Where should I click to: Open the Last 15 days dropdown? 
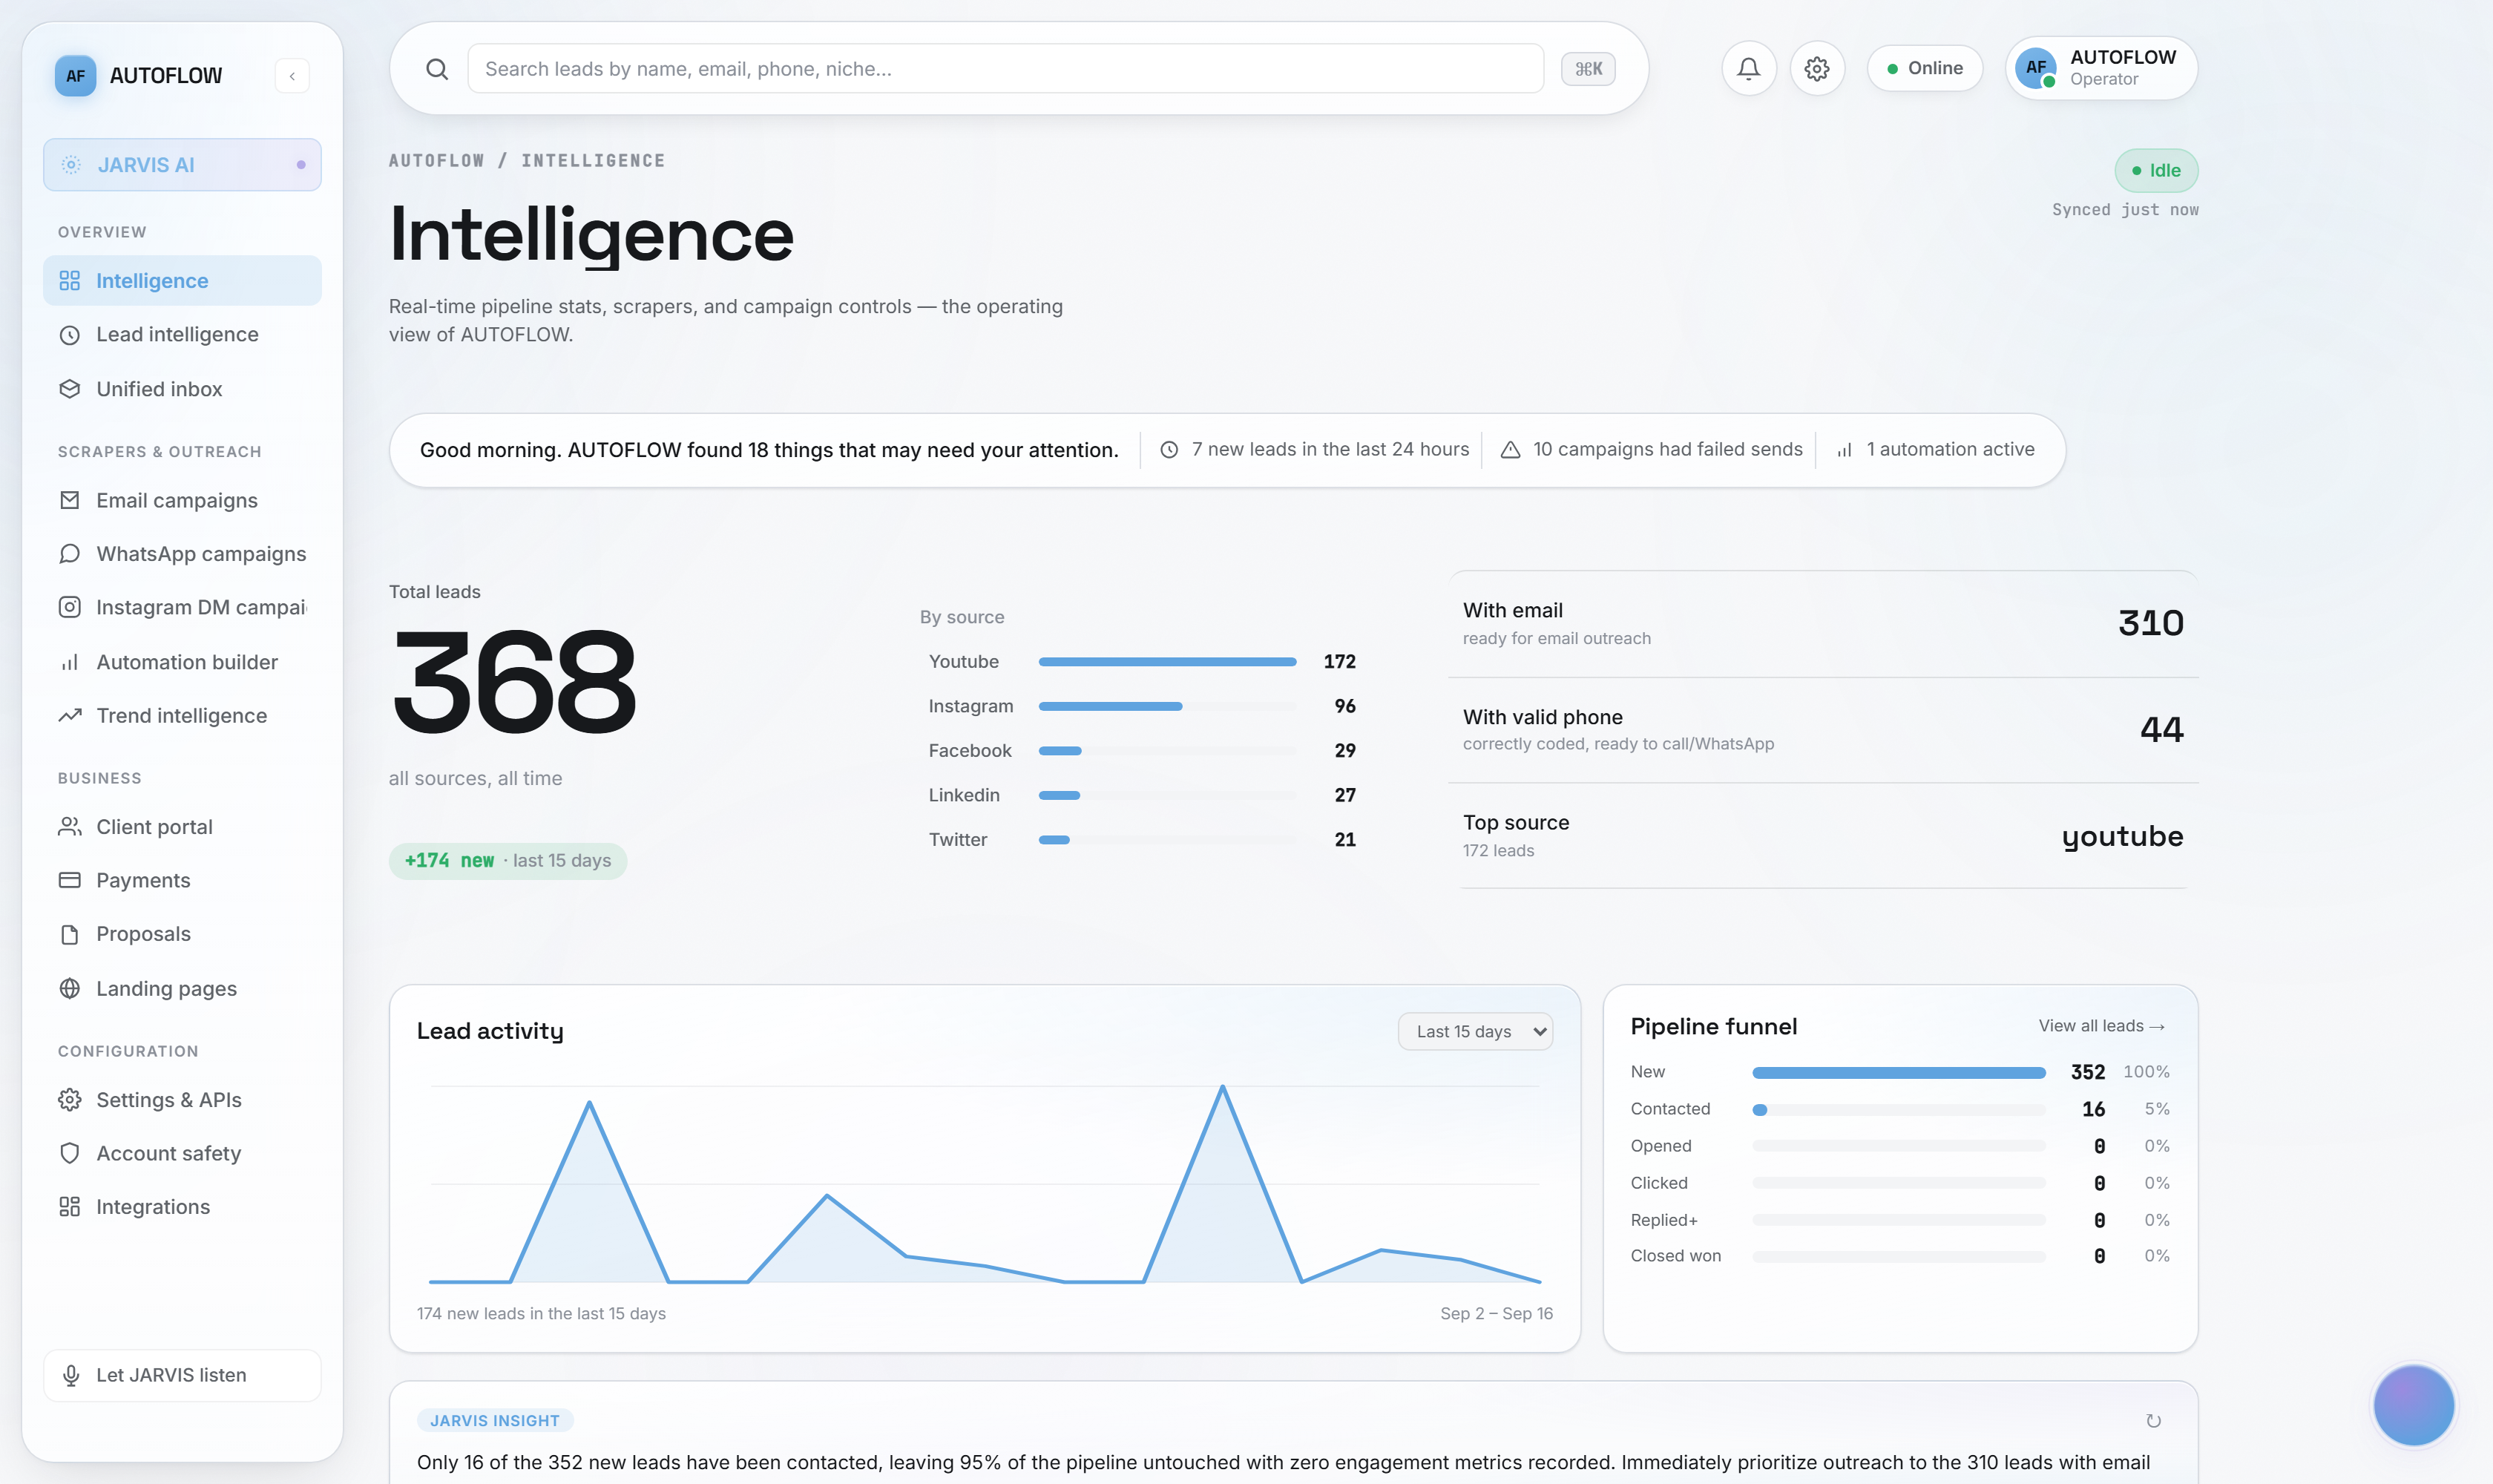(x=1475, y=1031)
